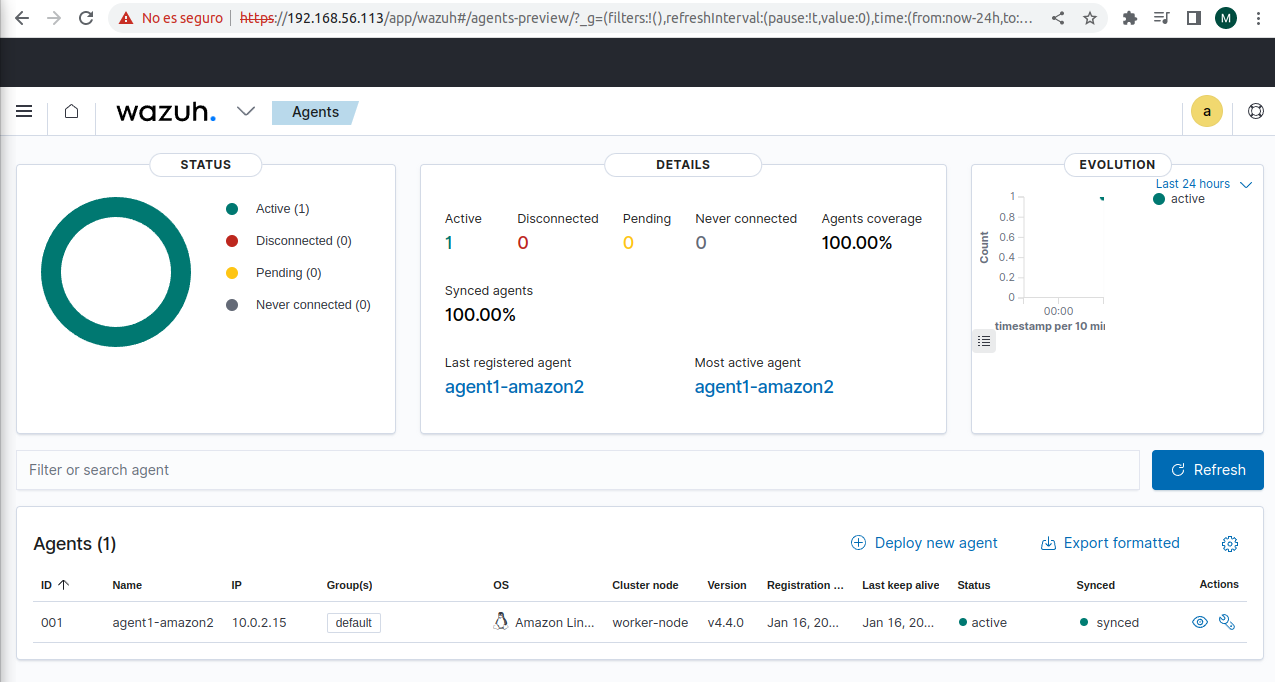
Task: Open table settings gear icon
Action: [1230, 544]
